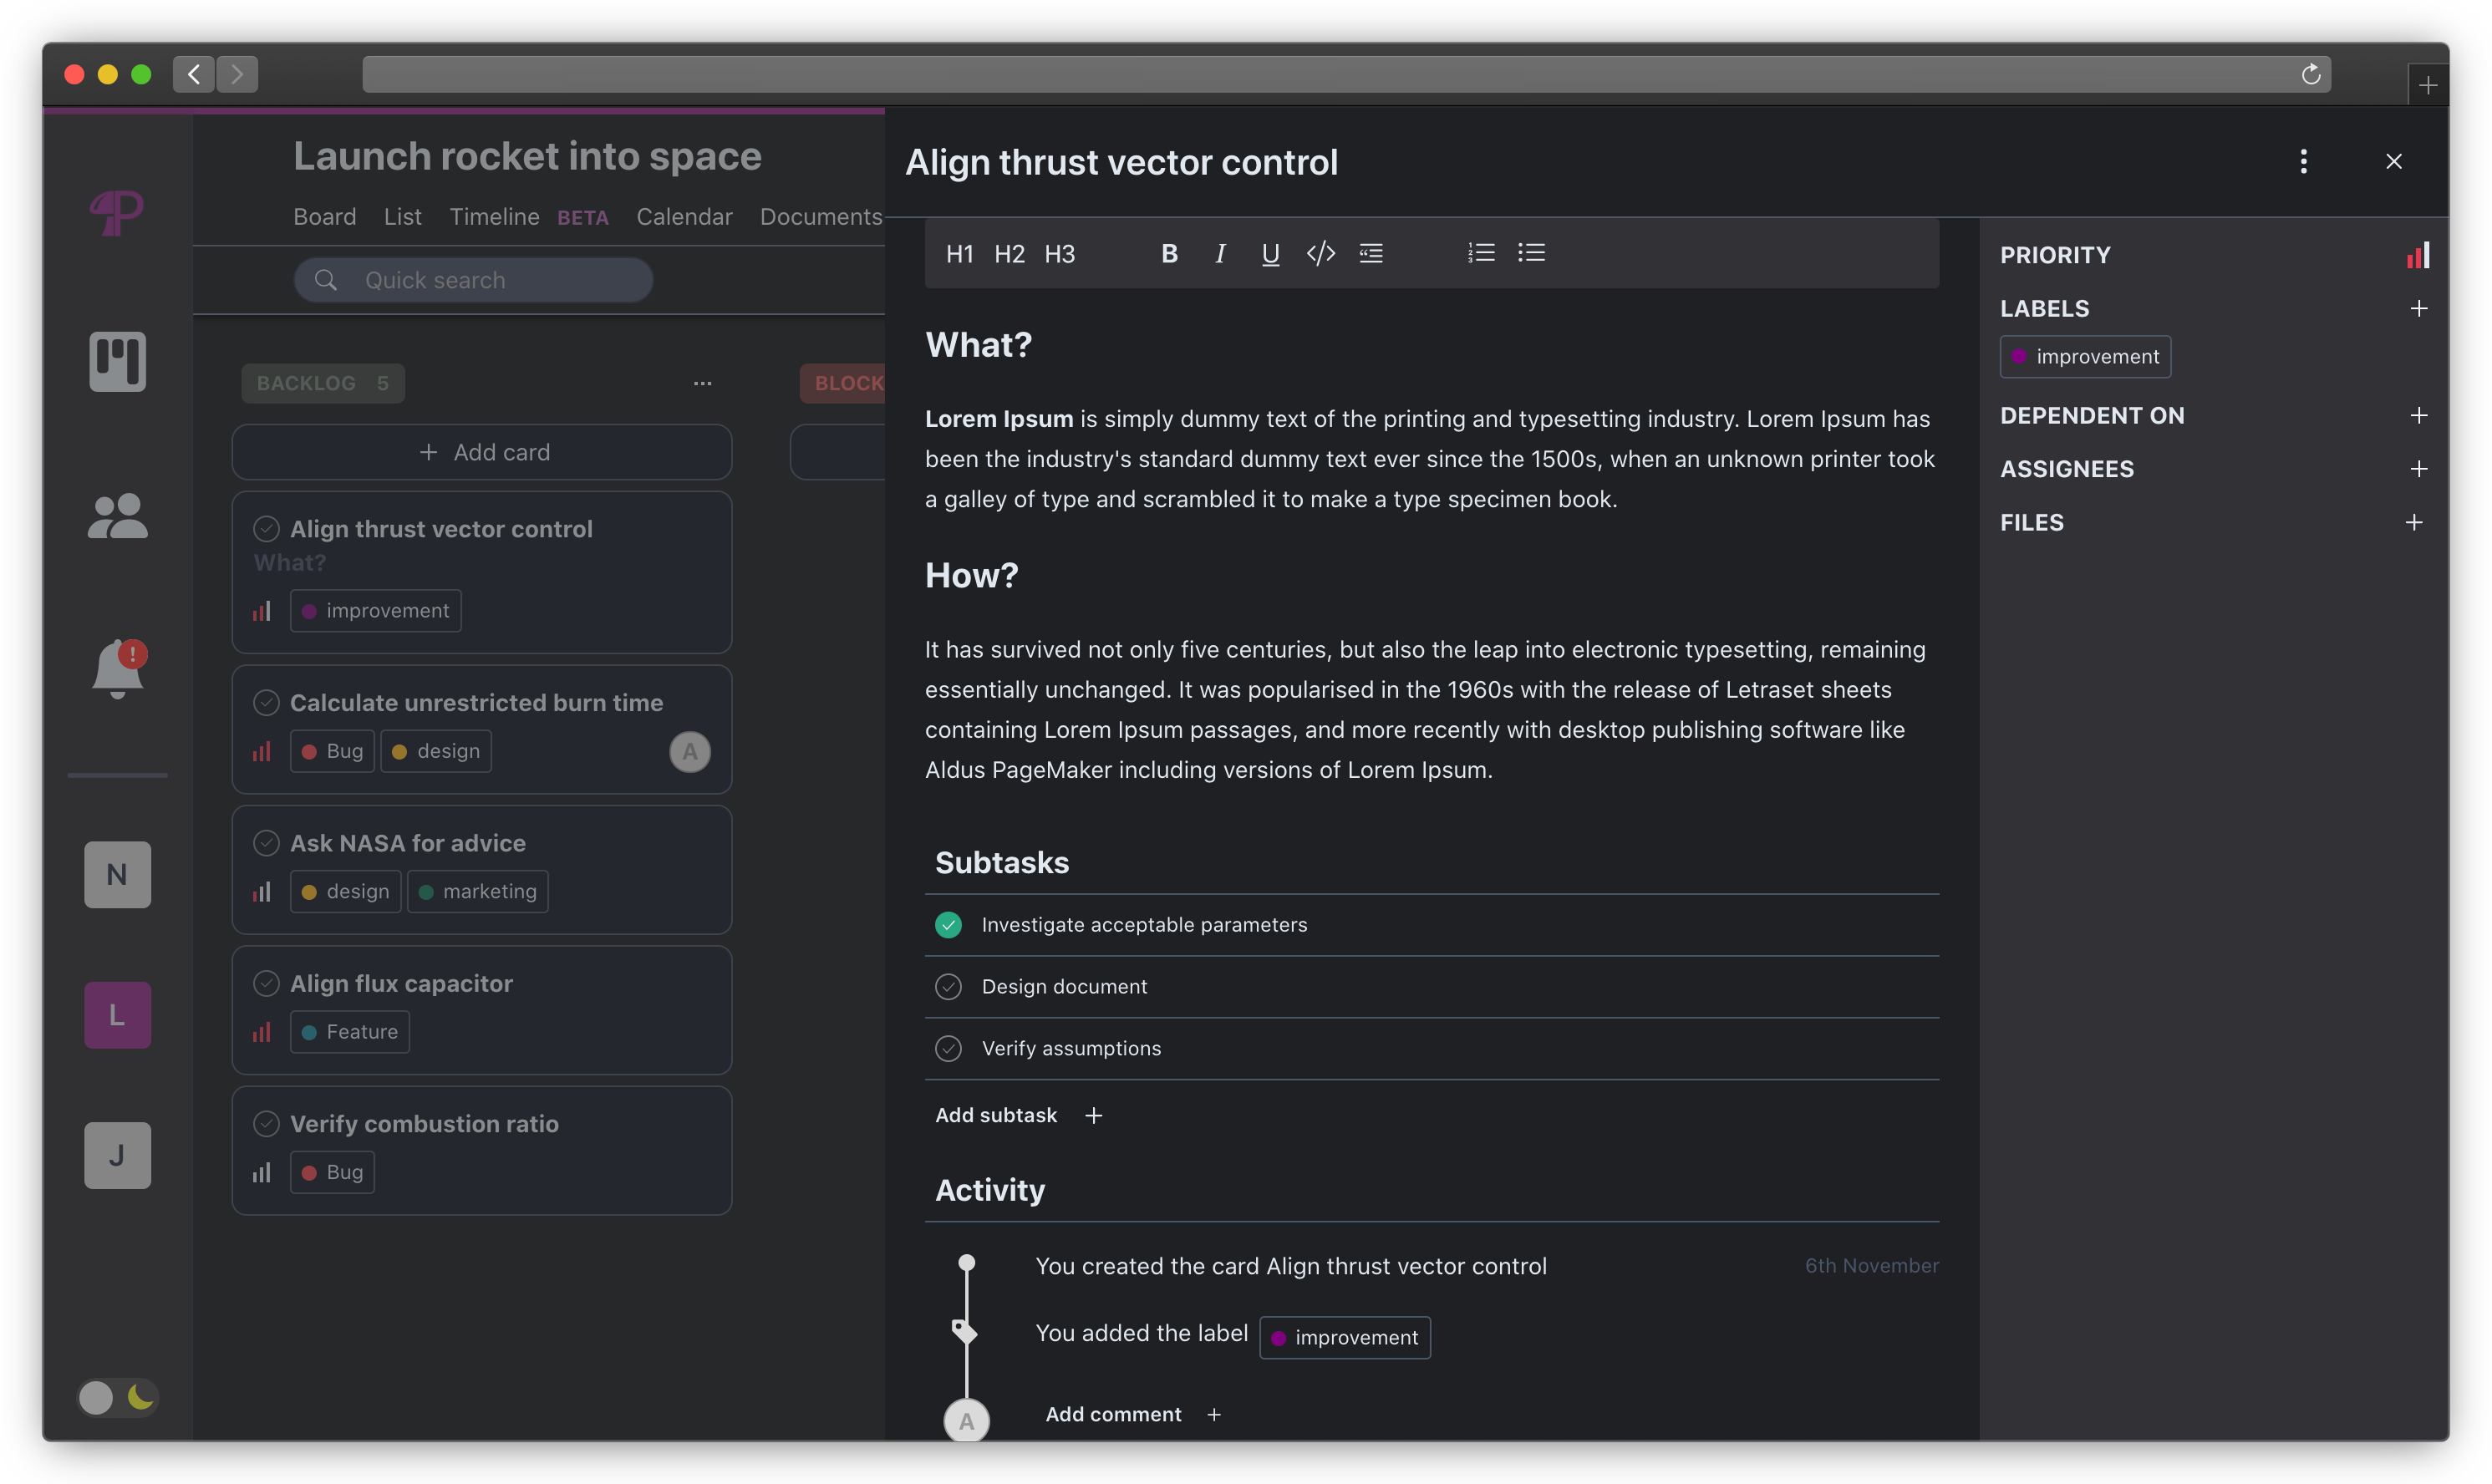Image resolution: width=2492 pixels, height=1484 pixels.
Task: Insert code block with code icon
Action: pyautogui.click(x=1320, y=254)
